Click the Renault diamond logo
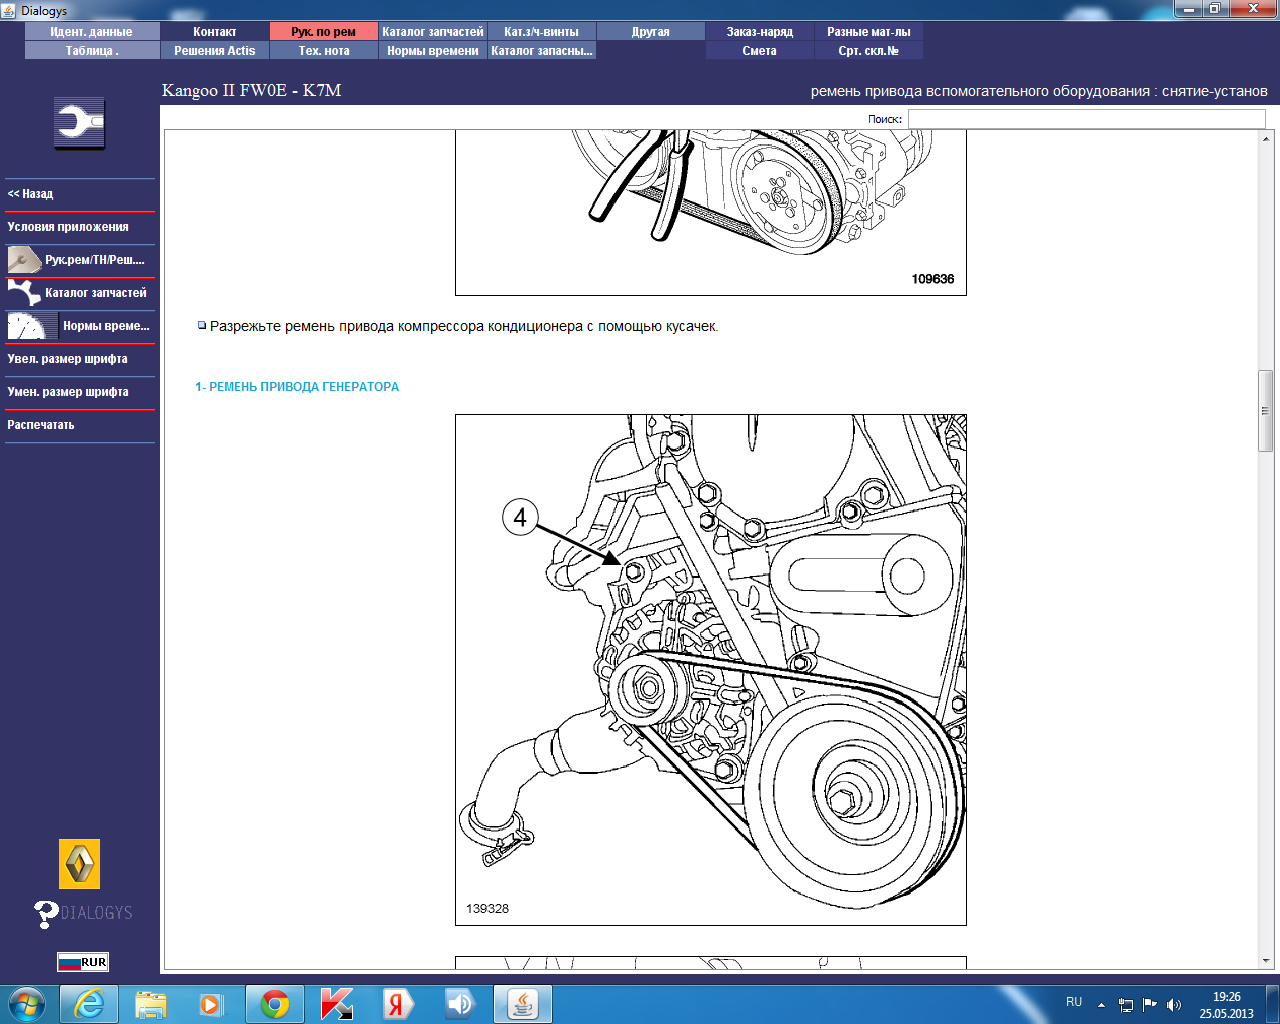 pyautogui.click(x=79, y=864)
